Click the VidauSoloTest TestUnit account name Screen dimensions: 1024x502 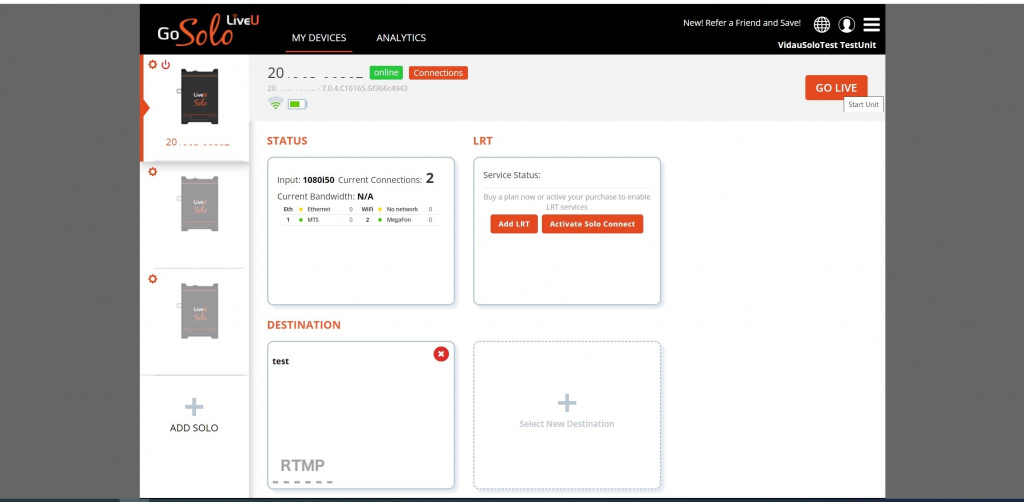[x=827, y=45]
